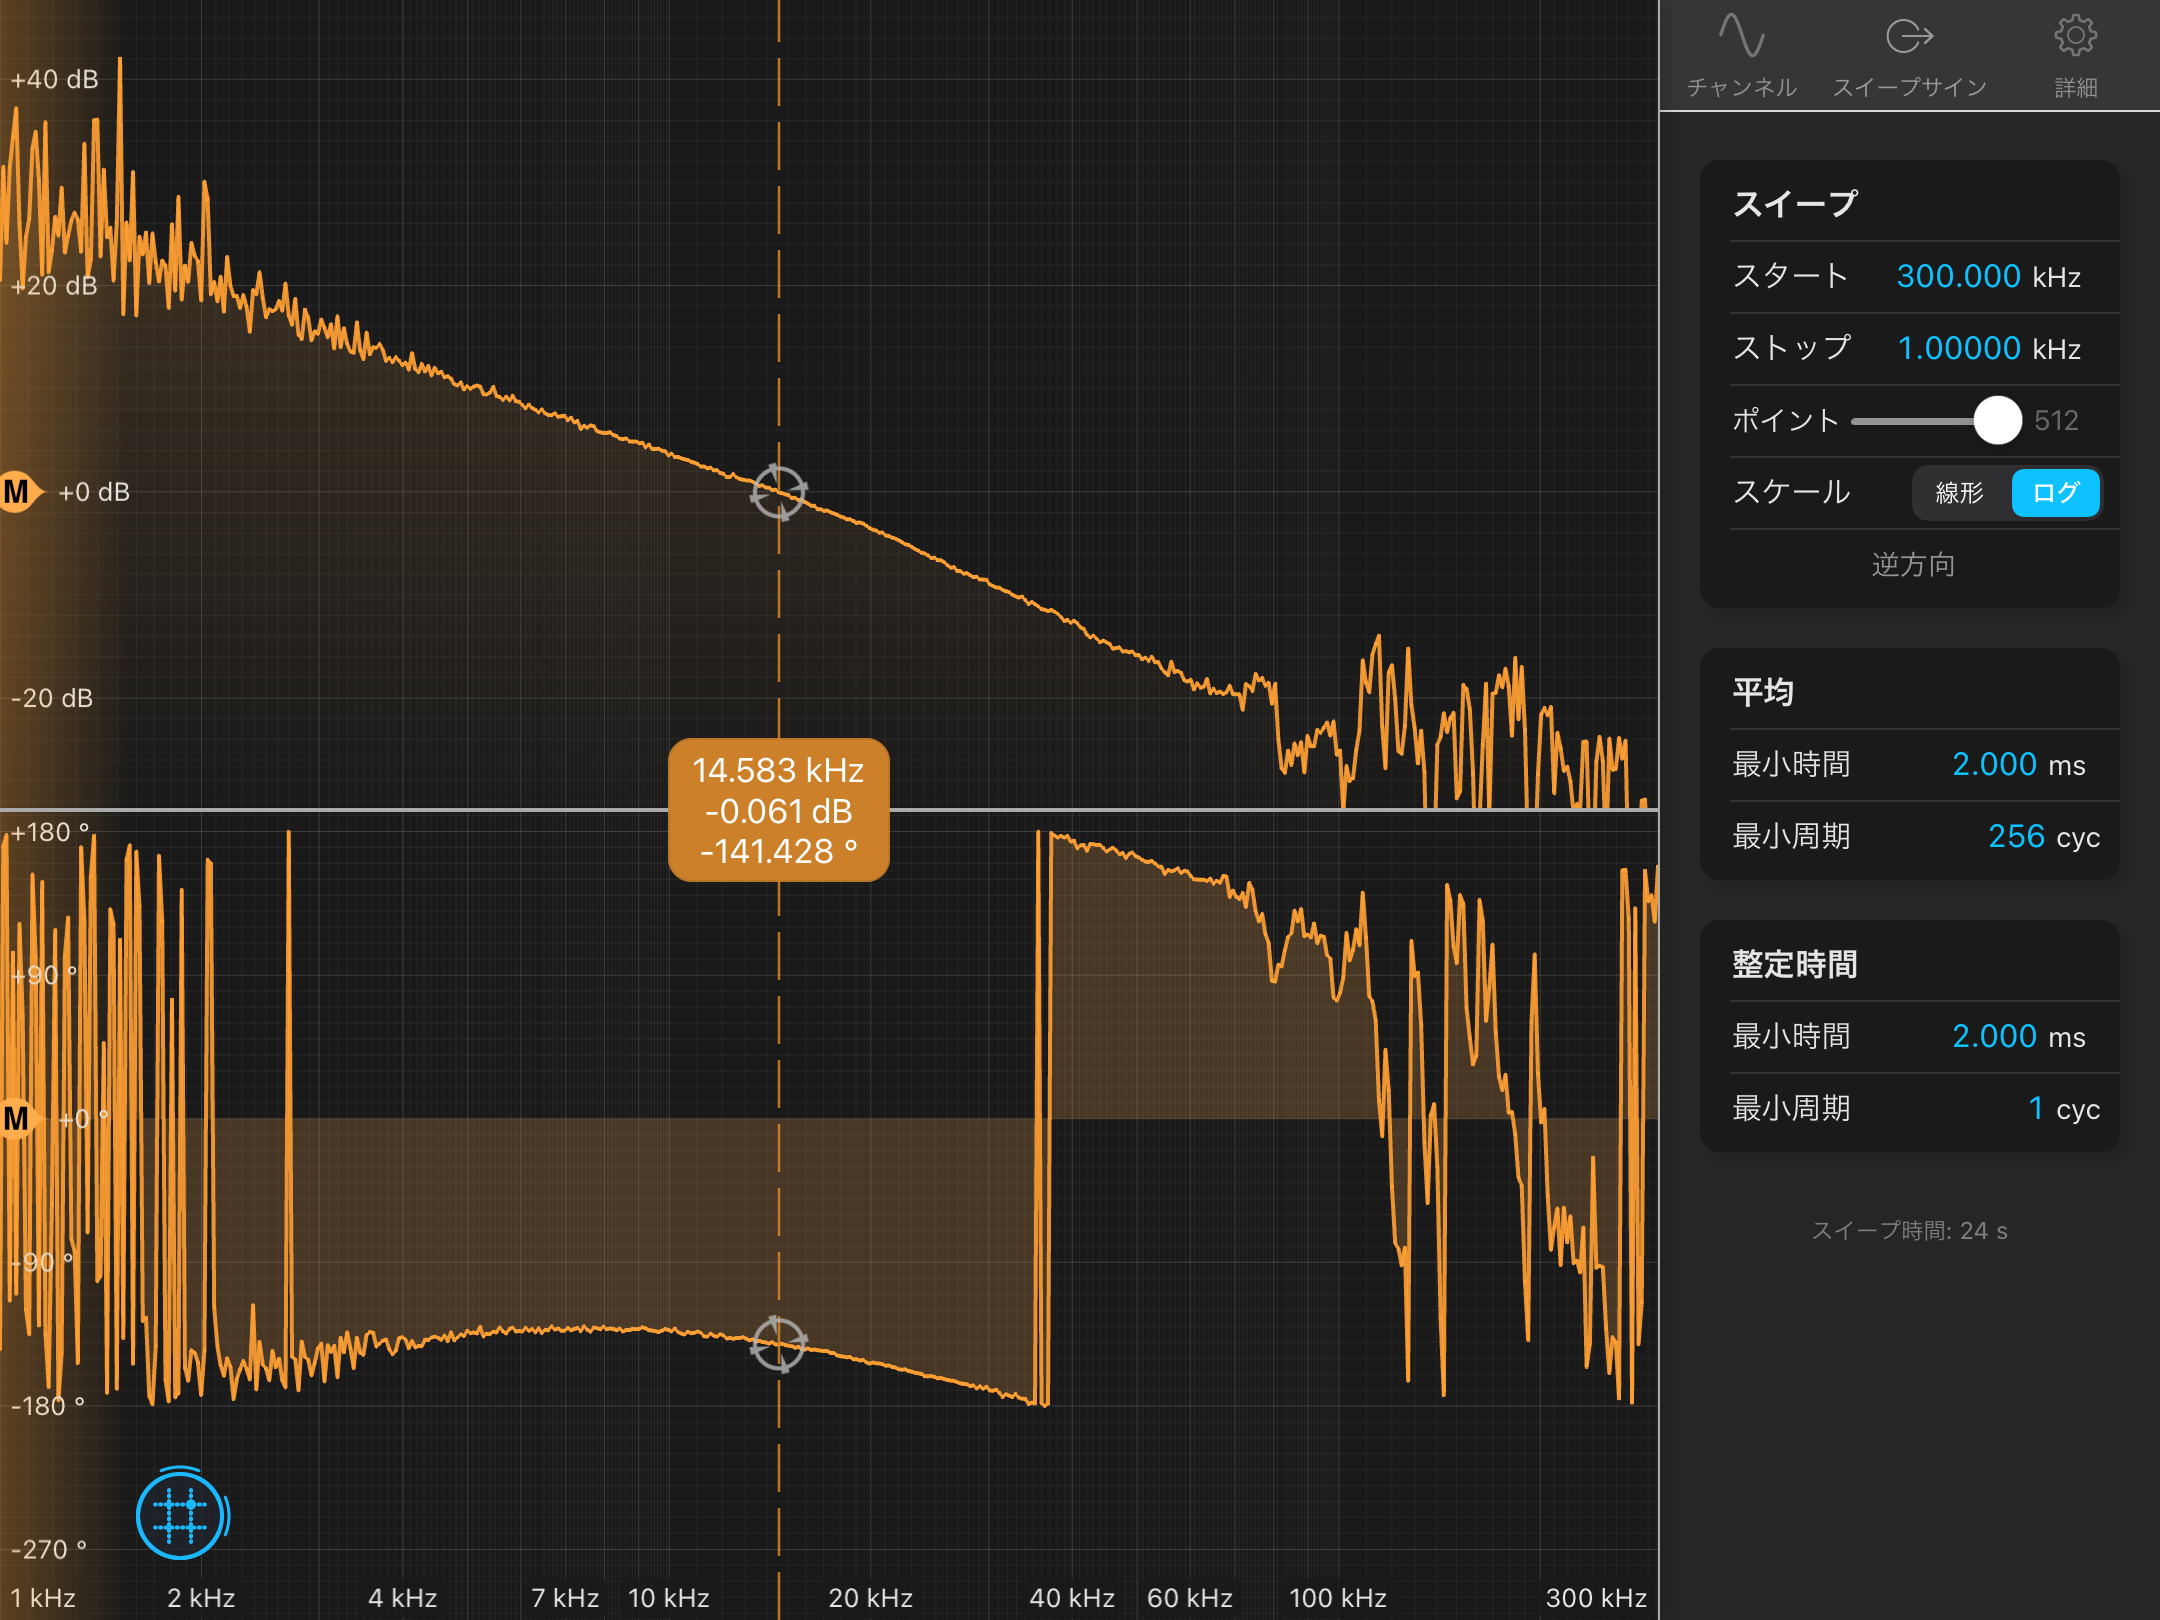This screenshot has height=1620, width=2160.
Task: Select the crosshair cursor on magnitude trace
Action: (779, 492)
